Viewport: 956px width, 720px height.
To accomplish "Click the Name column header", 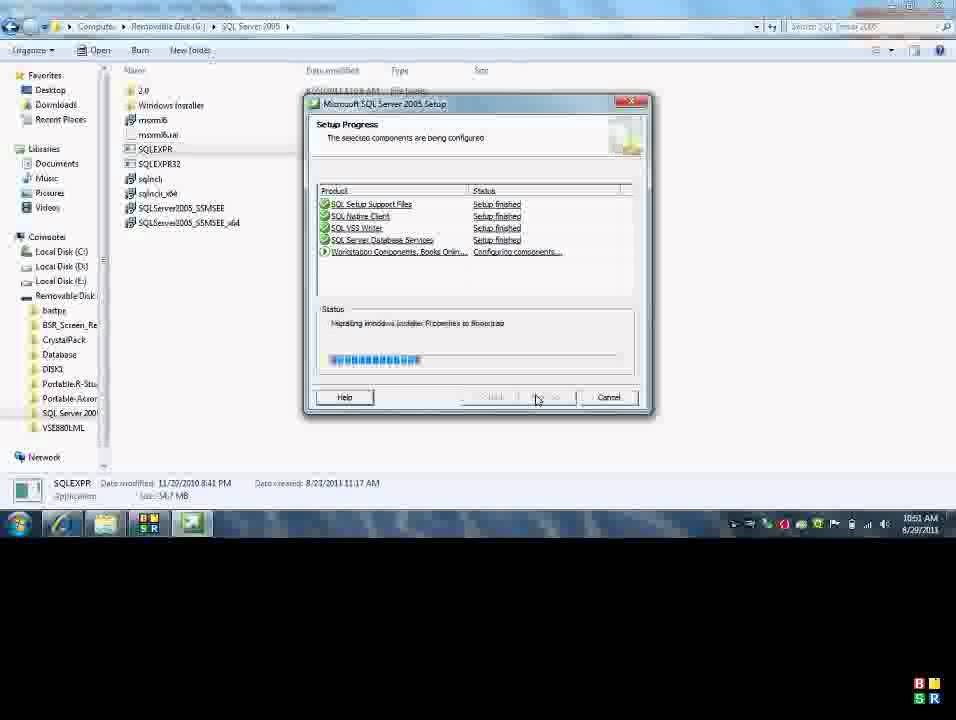I will (134, 70).
